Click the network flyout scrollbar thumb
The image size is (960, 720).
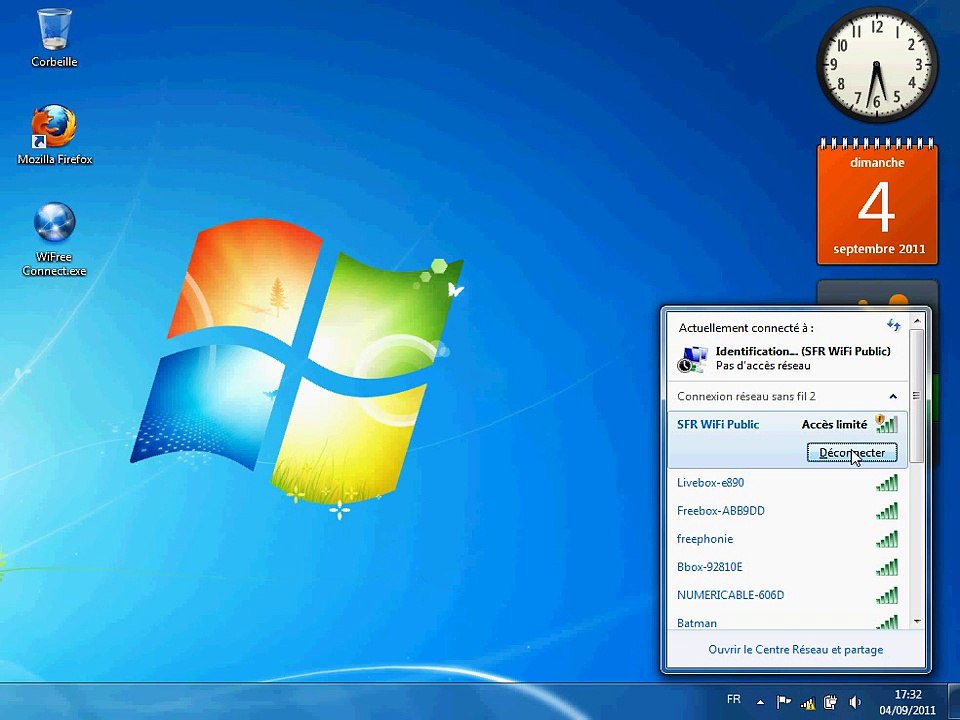coord(917,396)
